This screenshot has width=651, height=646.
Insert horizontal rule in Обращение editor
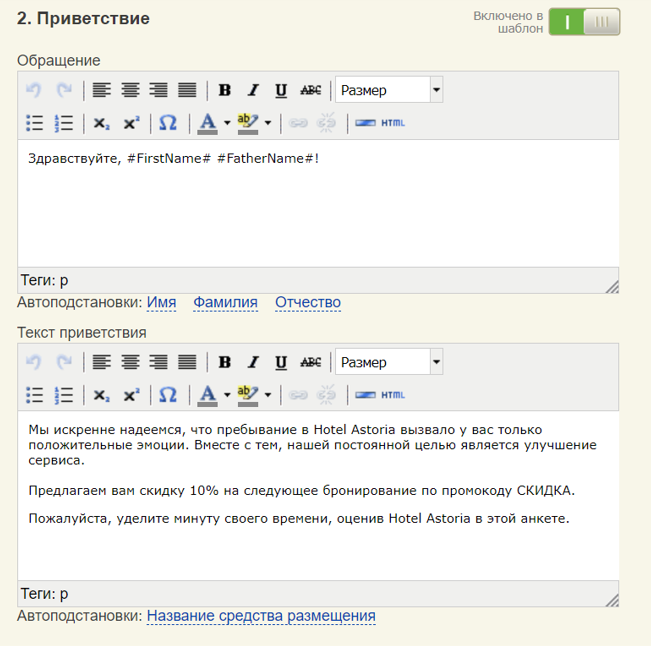point(365,123)
